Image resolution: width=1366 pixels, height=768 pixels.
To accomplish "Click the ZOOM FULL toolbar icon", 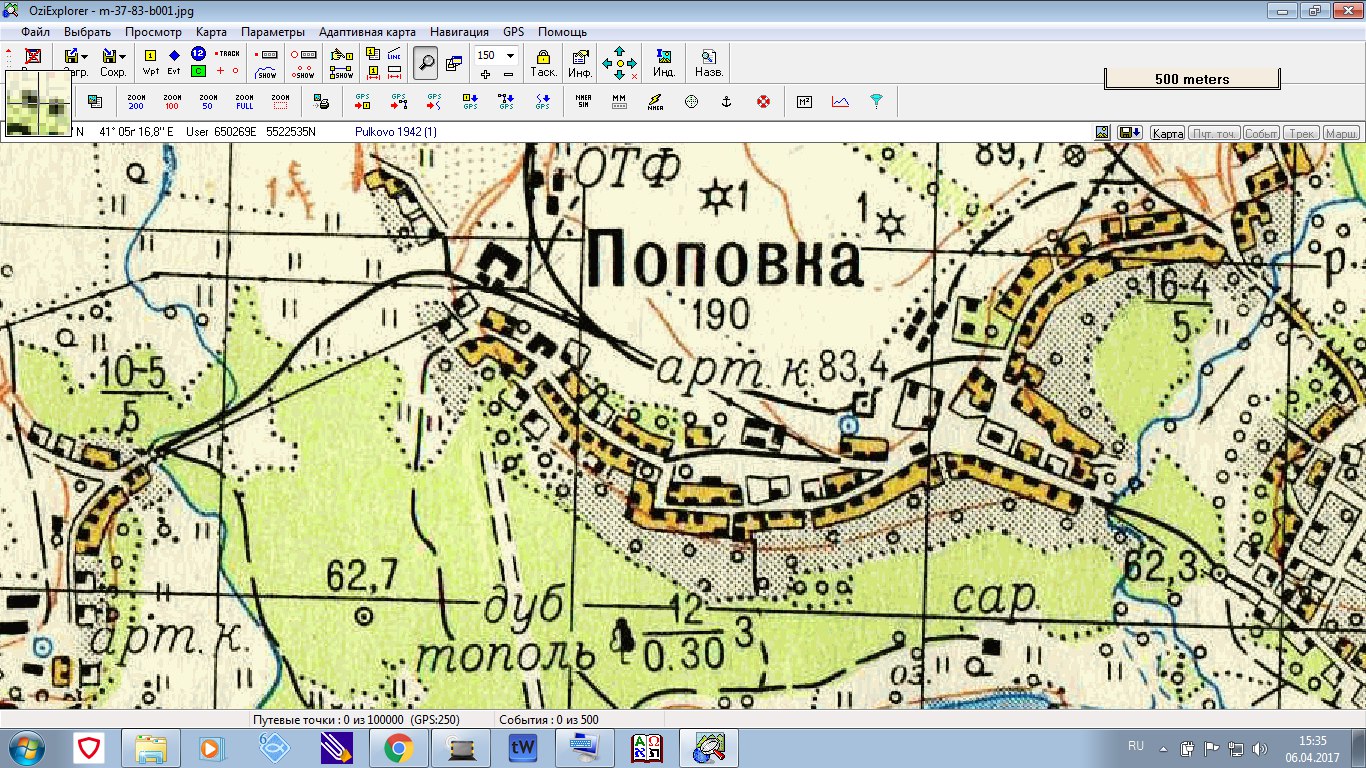I will [244, 101].
